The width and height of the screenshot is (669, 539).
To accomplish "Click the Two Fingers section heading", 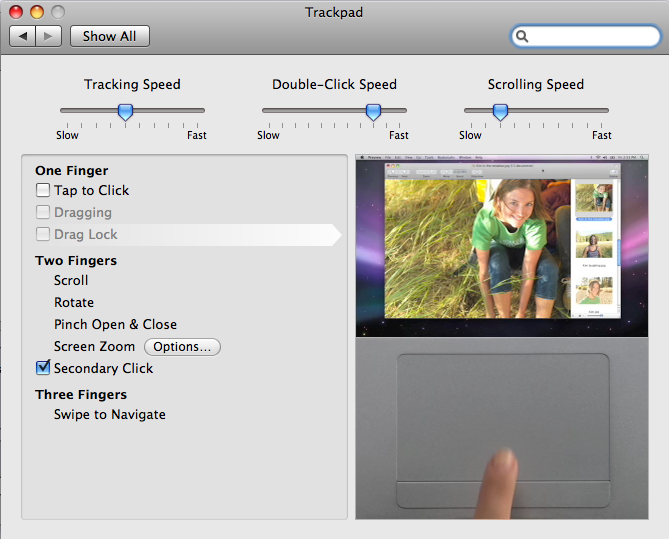I will [76, 261].
